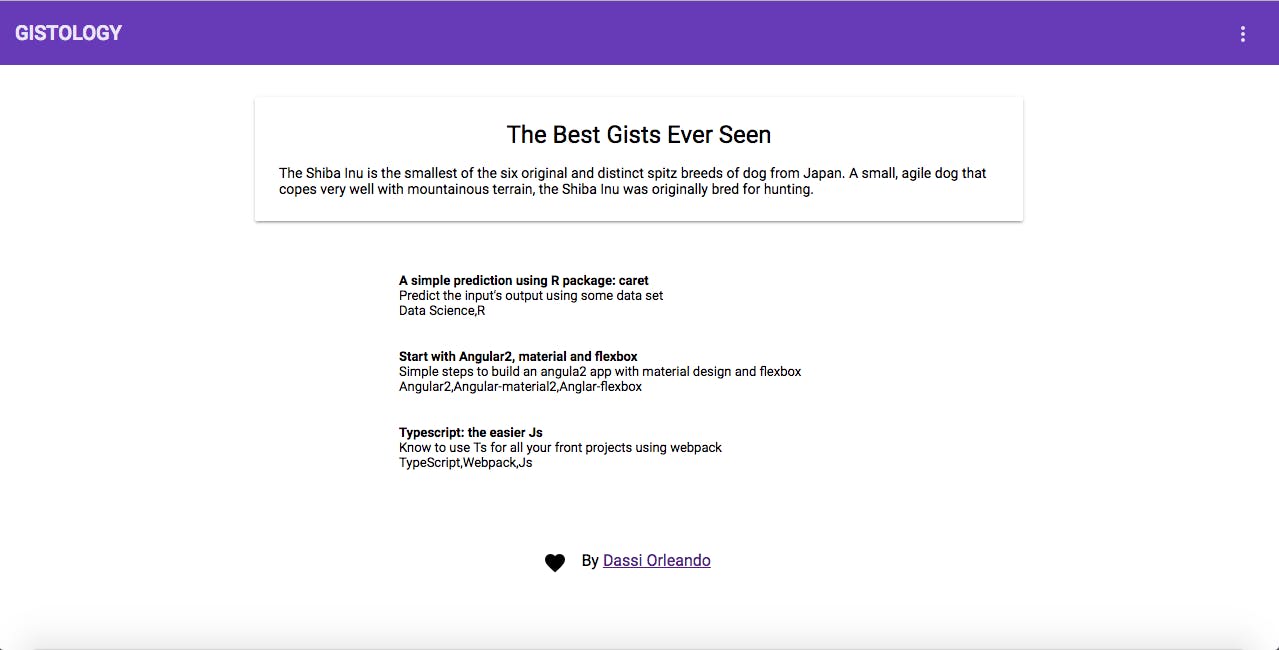Screen dimensions: 1279x650
Task: Click 'The Best Gists Ever Seen' heading
Action: click(x=638, y=135)
